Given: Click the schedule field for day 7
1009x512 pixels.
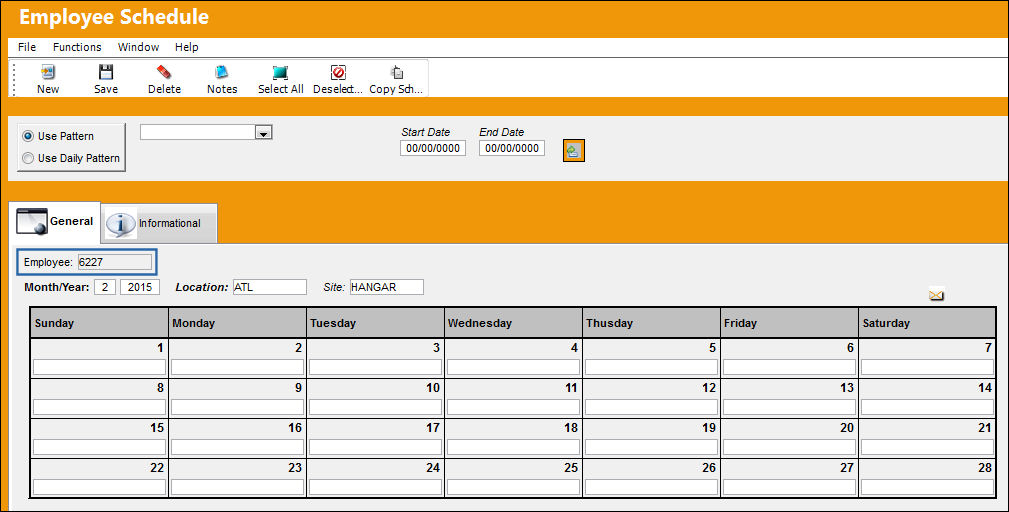Looking at the screenshot, I should point(927,367).
